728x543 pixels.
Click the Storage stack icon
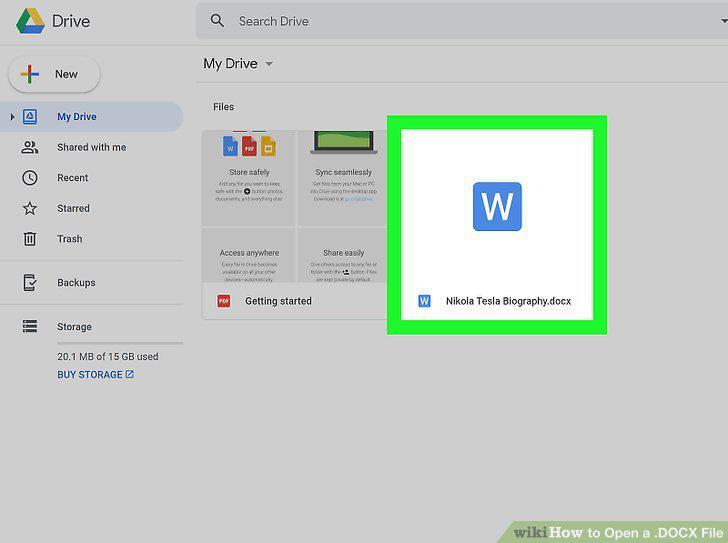[30, 326]
